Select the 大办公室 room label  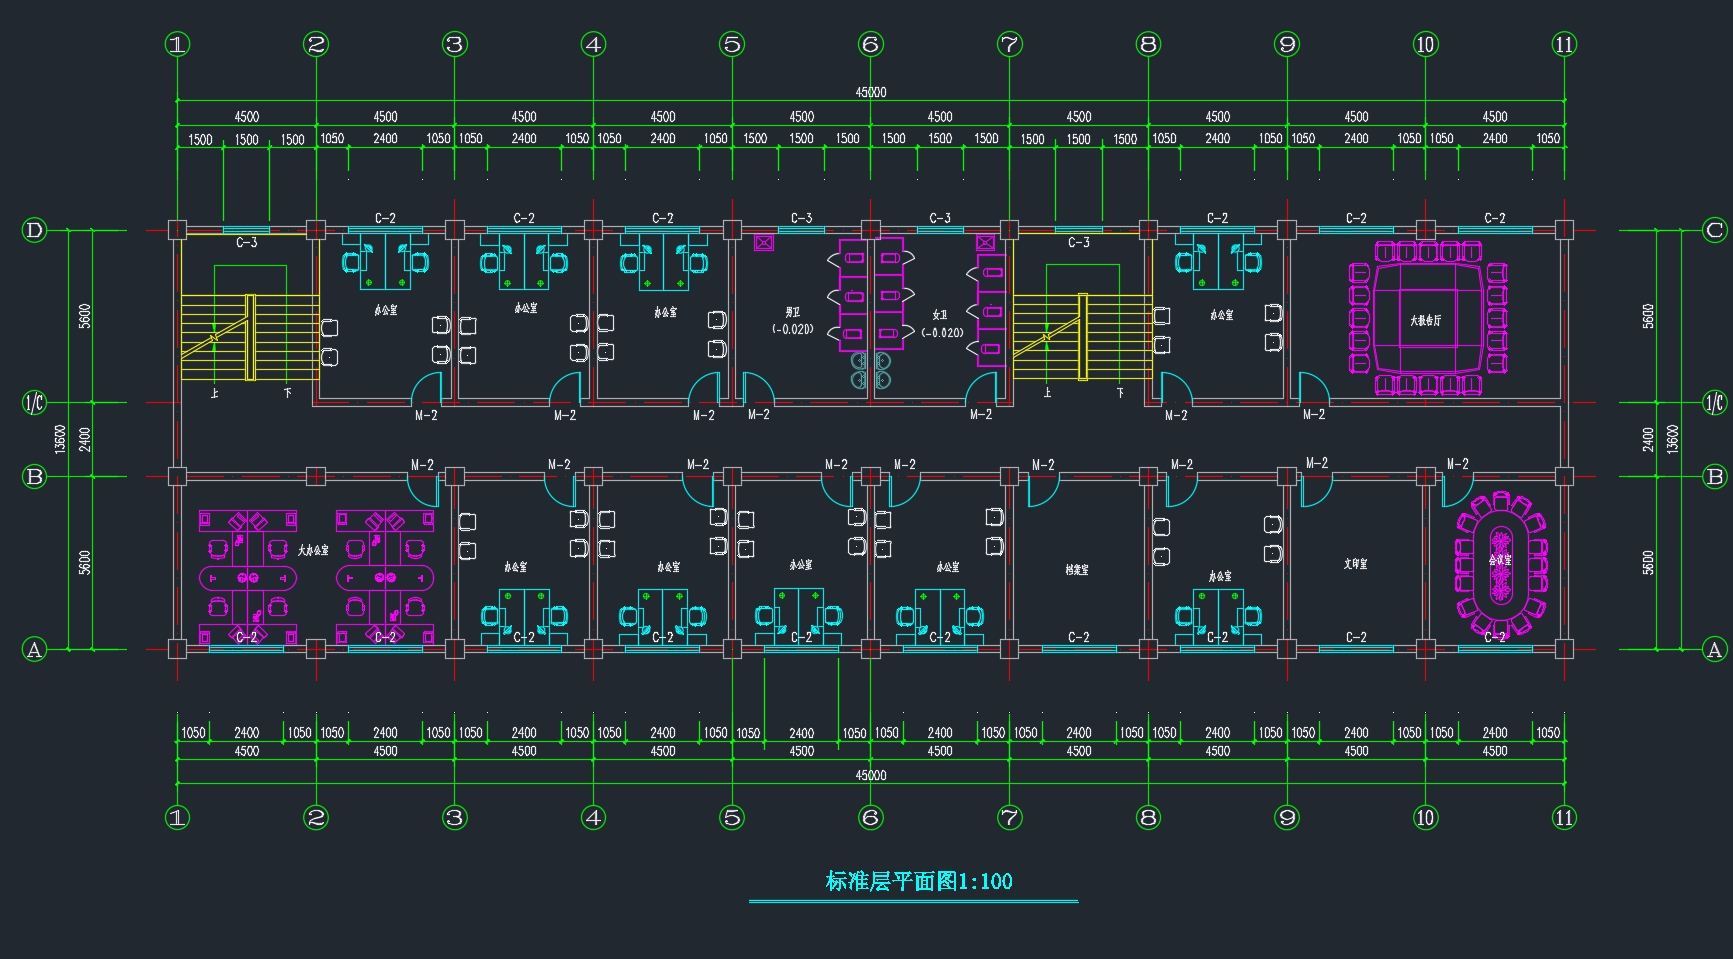point(313,550)
